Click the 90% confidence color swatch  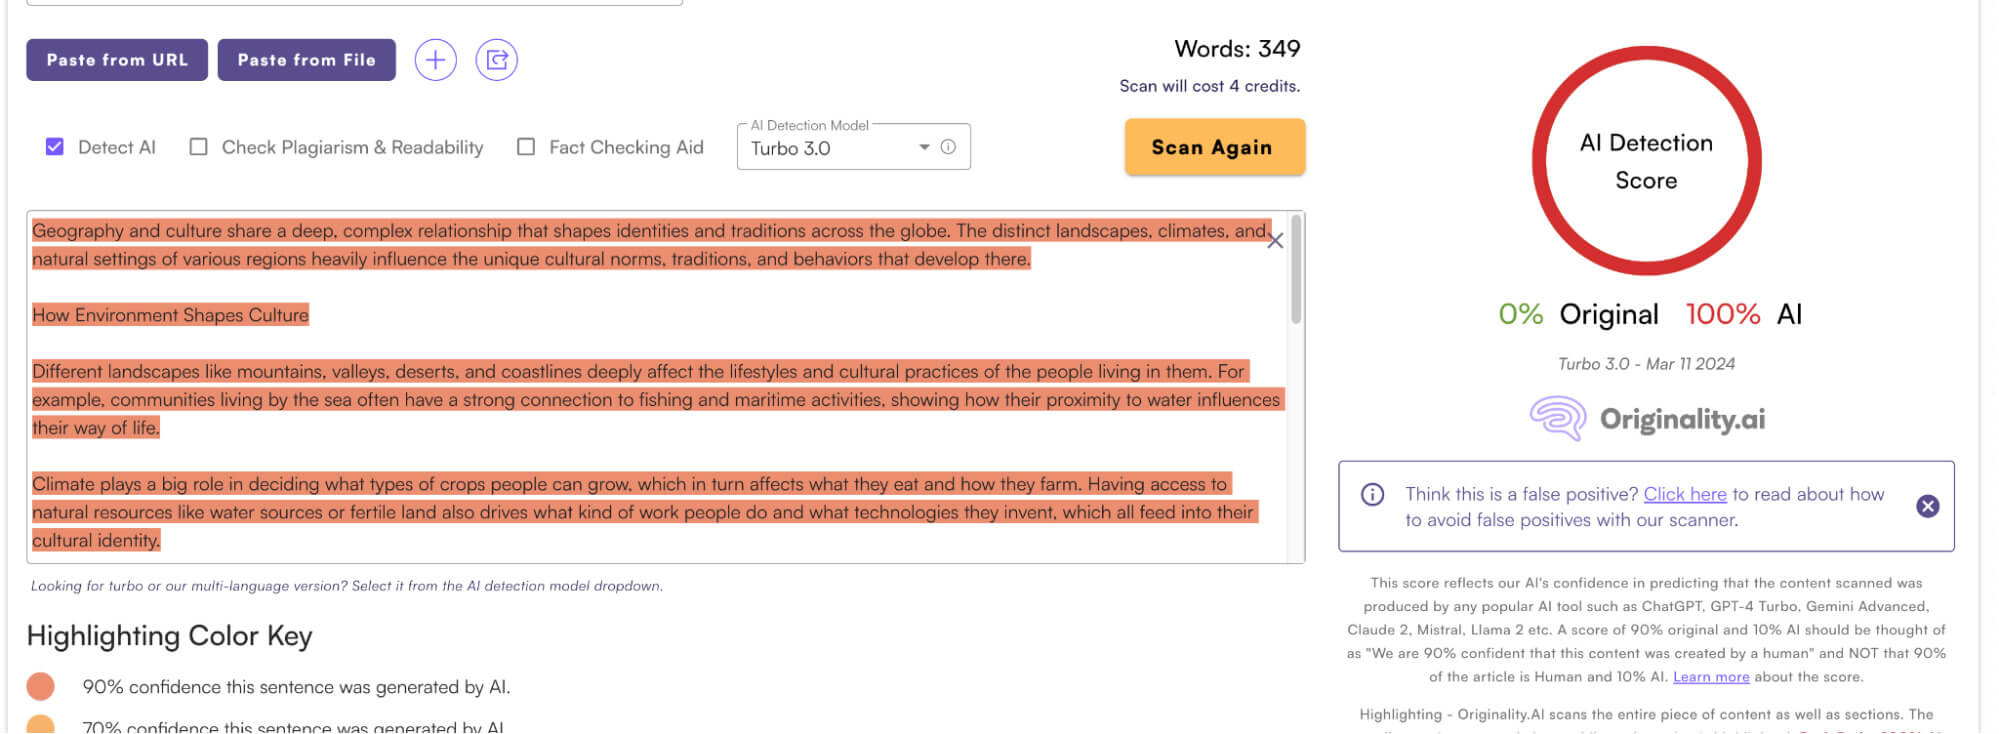coord(41,687)
